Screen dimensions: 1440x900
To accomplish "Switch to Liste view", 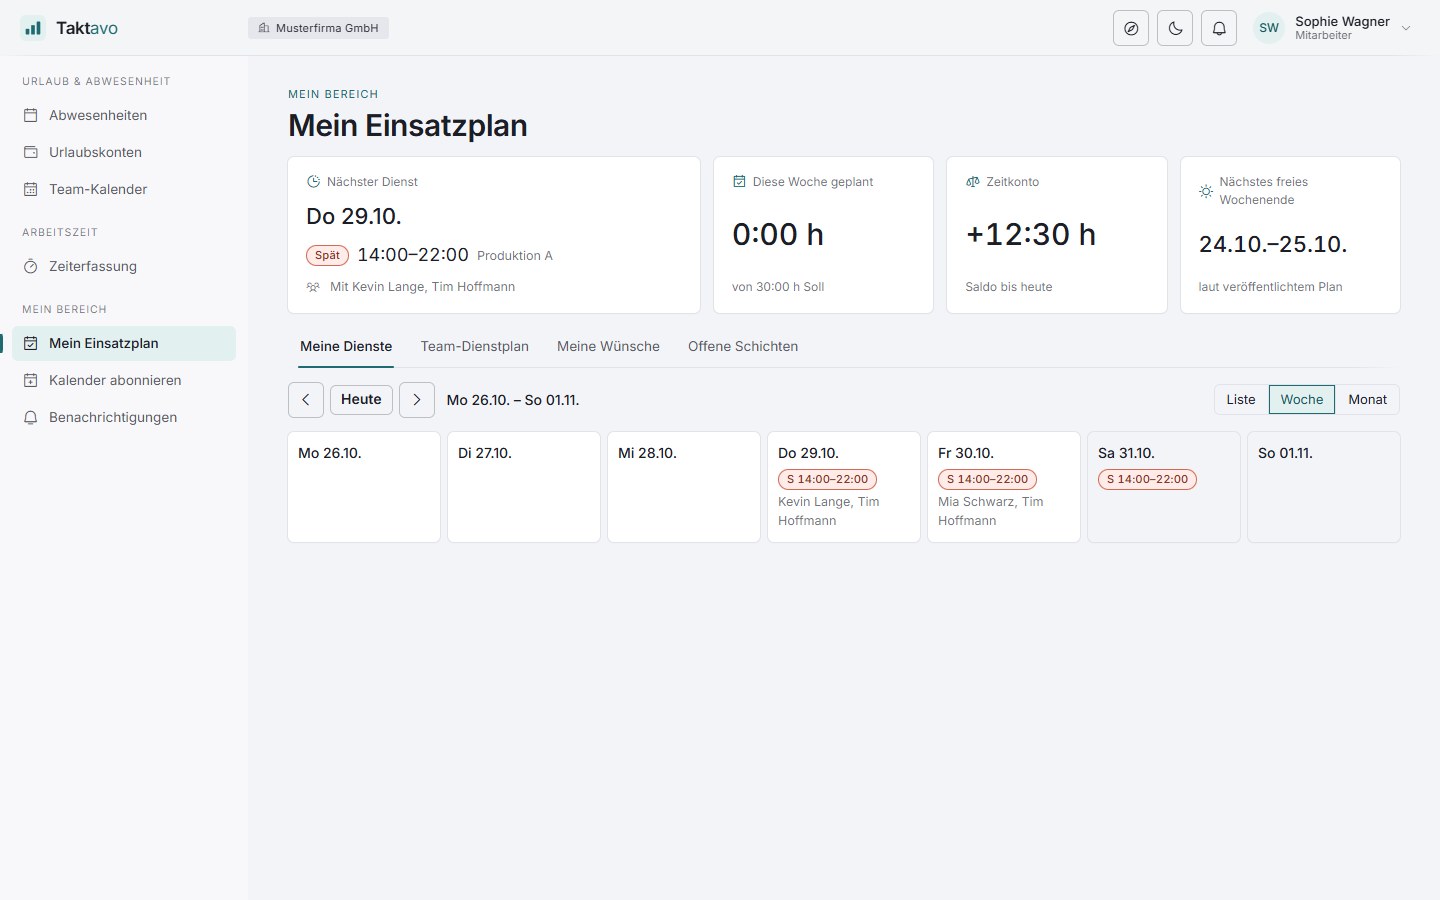I will 1241,400.
